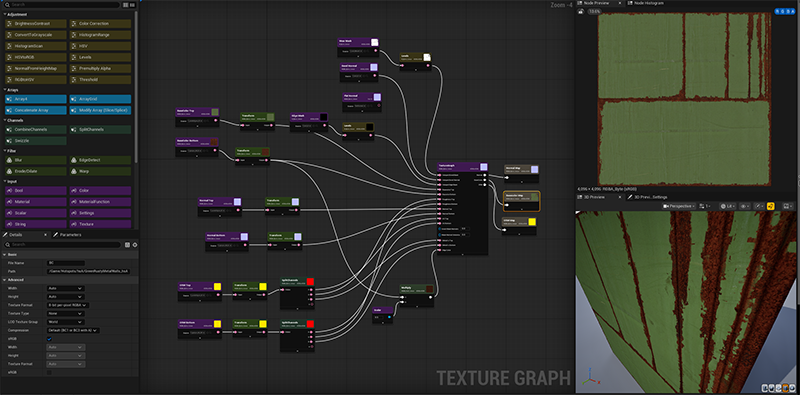Click the Concatenate Array node icon
The width and height of the screenshot is (800, 395).
tap(10, 110)
